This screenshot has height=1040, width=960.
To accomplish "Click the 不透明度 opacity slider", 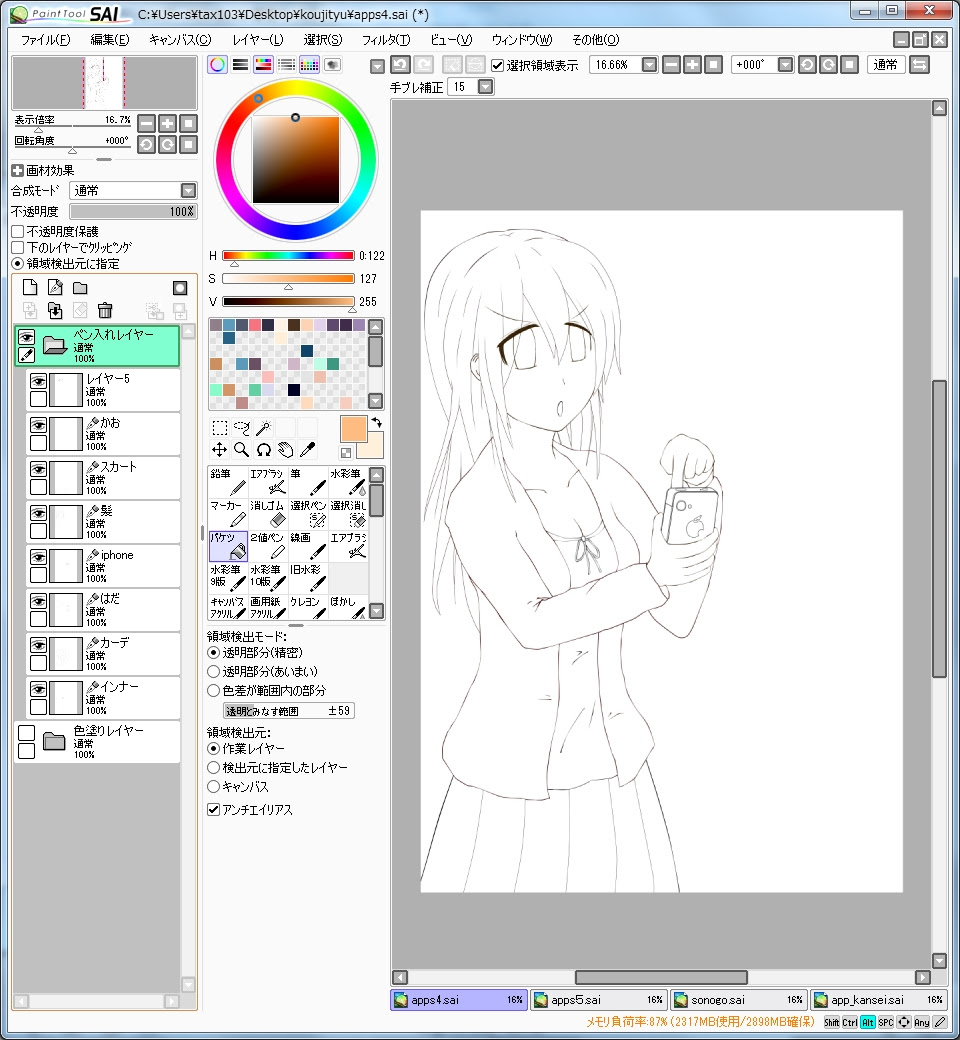I will [x=133, y=212].
